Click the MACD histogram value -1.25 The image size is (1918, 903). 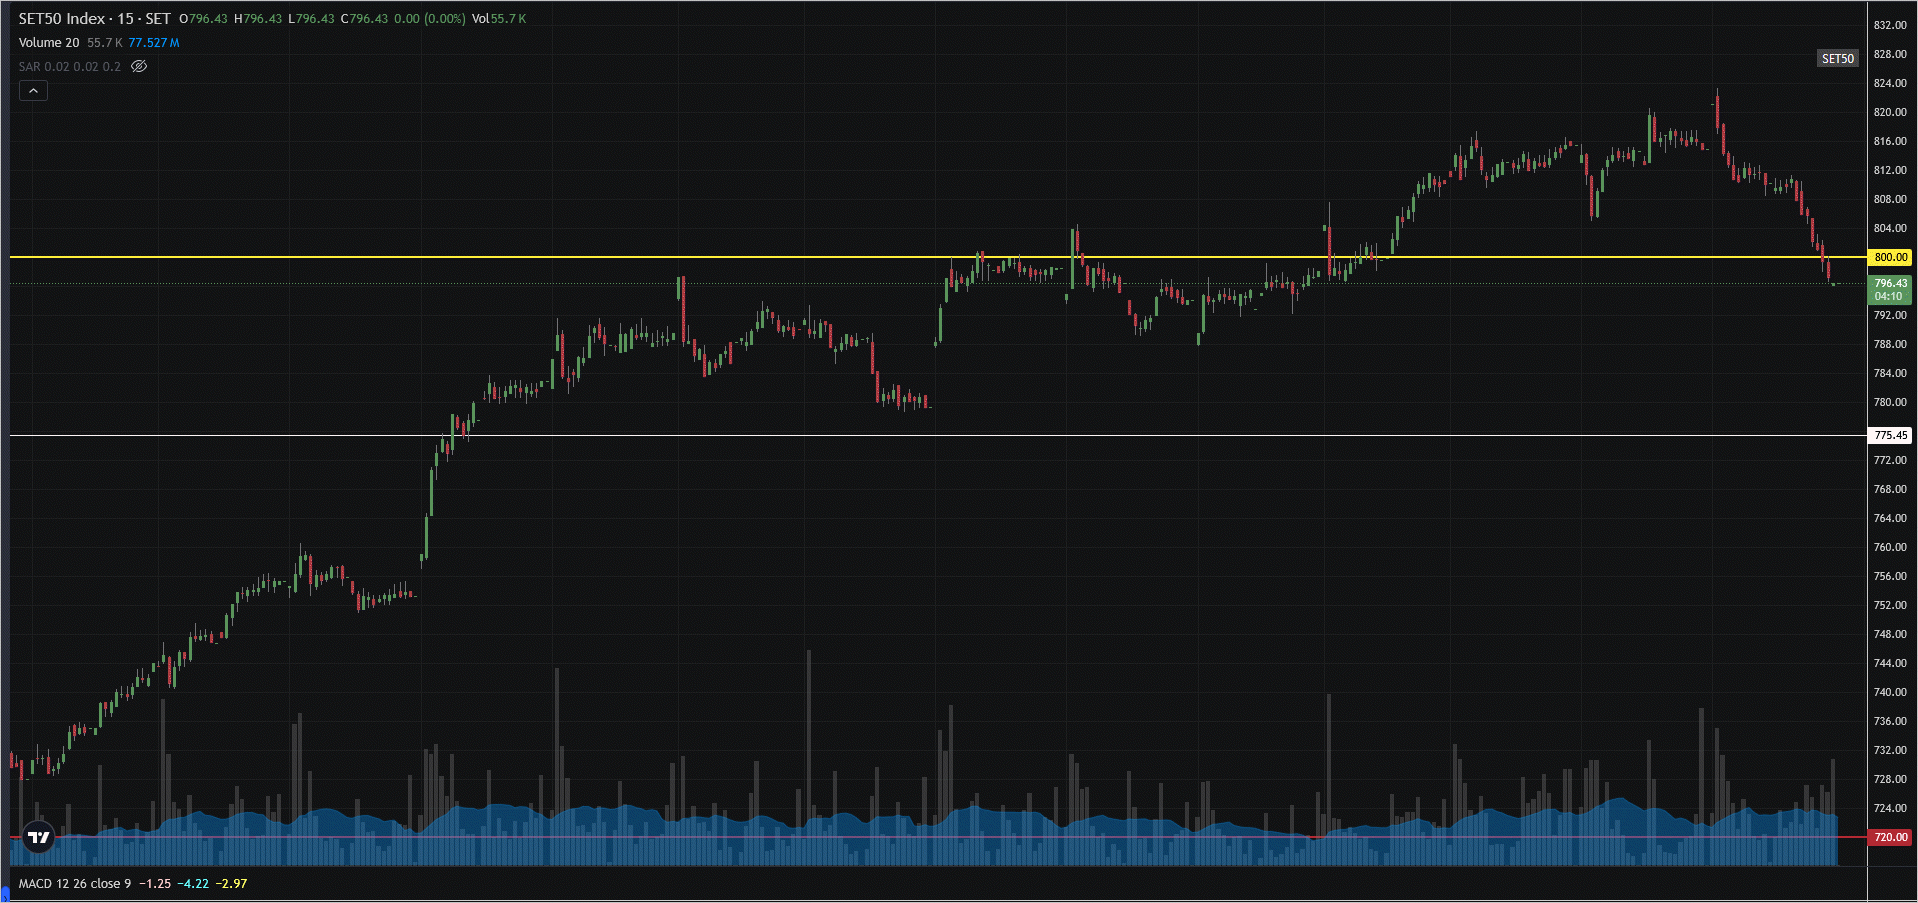pos(154,884)
